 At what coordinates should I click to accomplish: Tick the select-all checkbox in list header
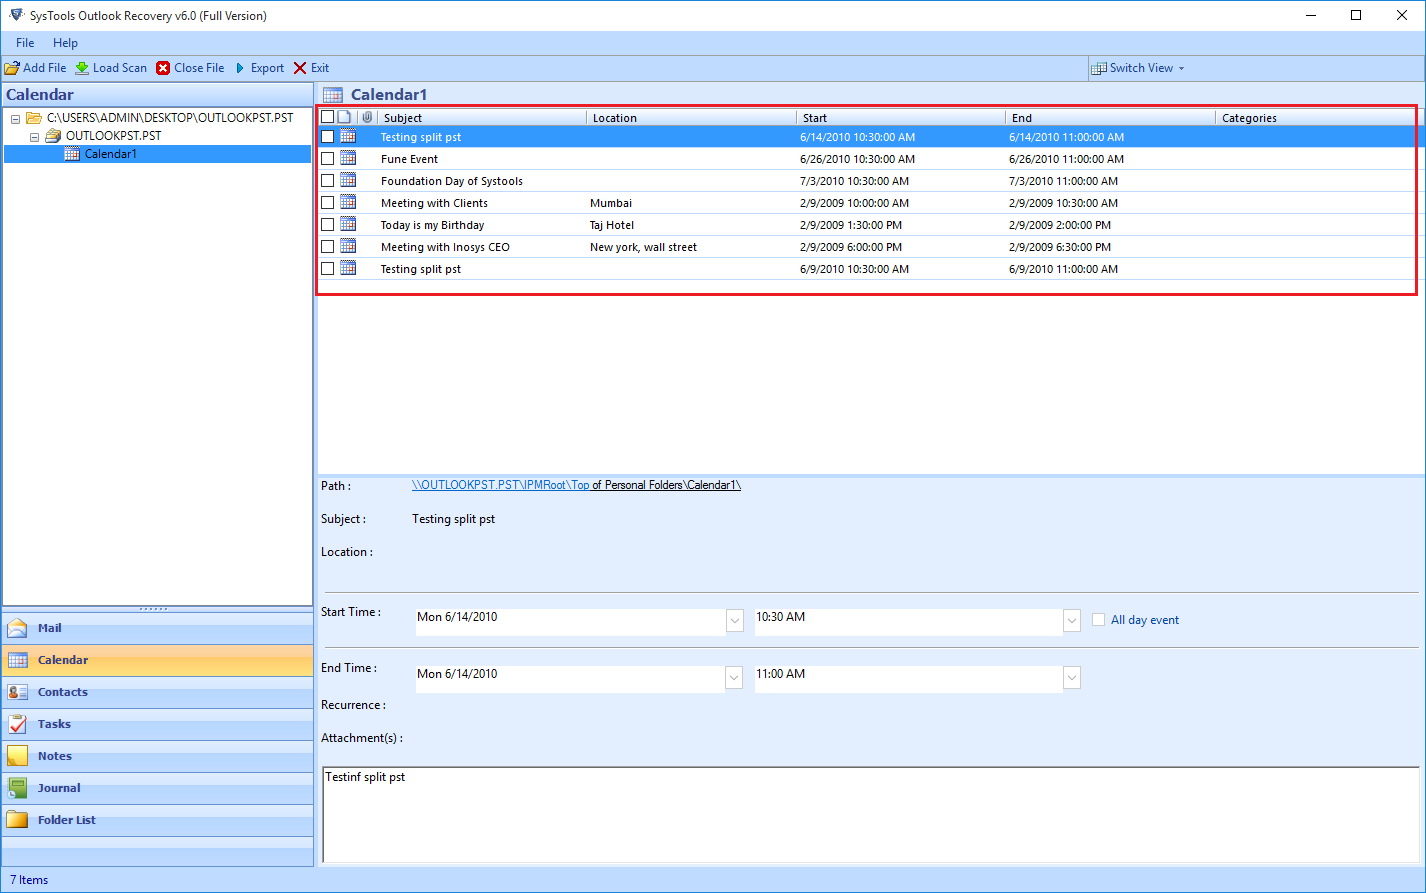[327, 117]
